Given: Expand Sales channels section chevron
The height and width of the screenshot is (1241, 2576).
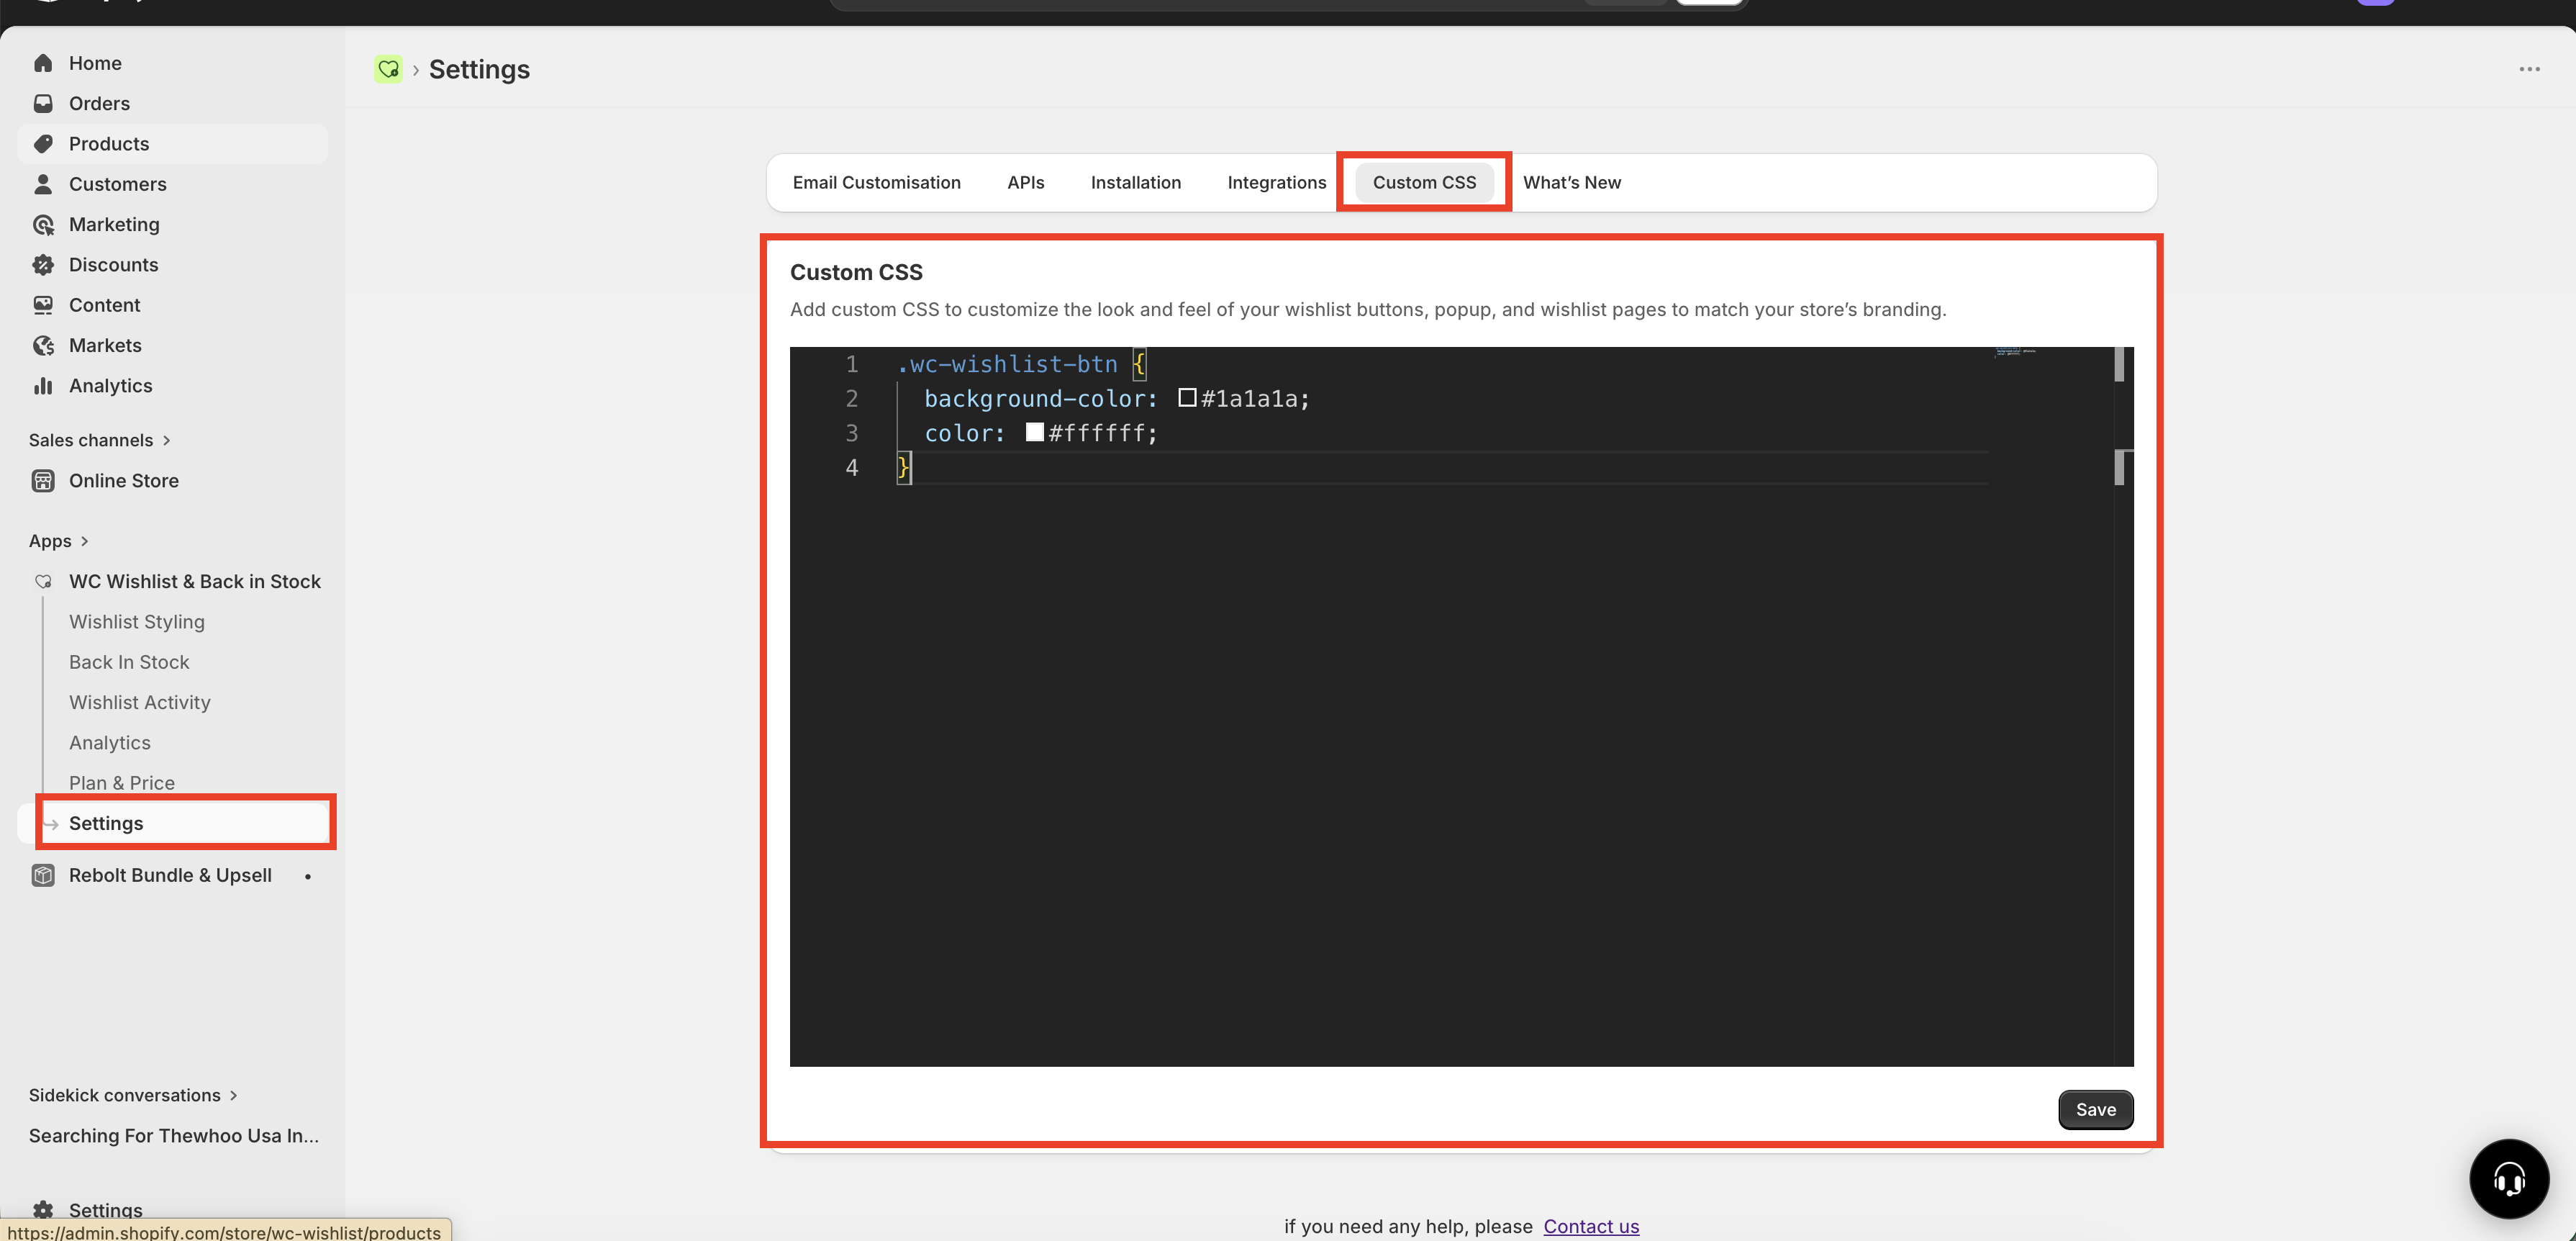Looking at the screenshot, I should (166, 440).
